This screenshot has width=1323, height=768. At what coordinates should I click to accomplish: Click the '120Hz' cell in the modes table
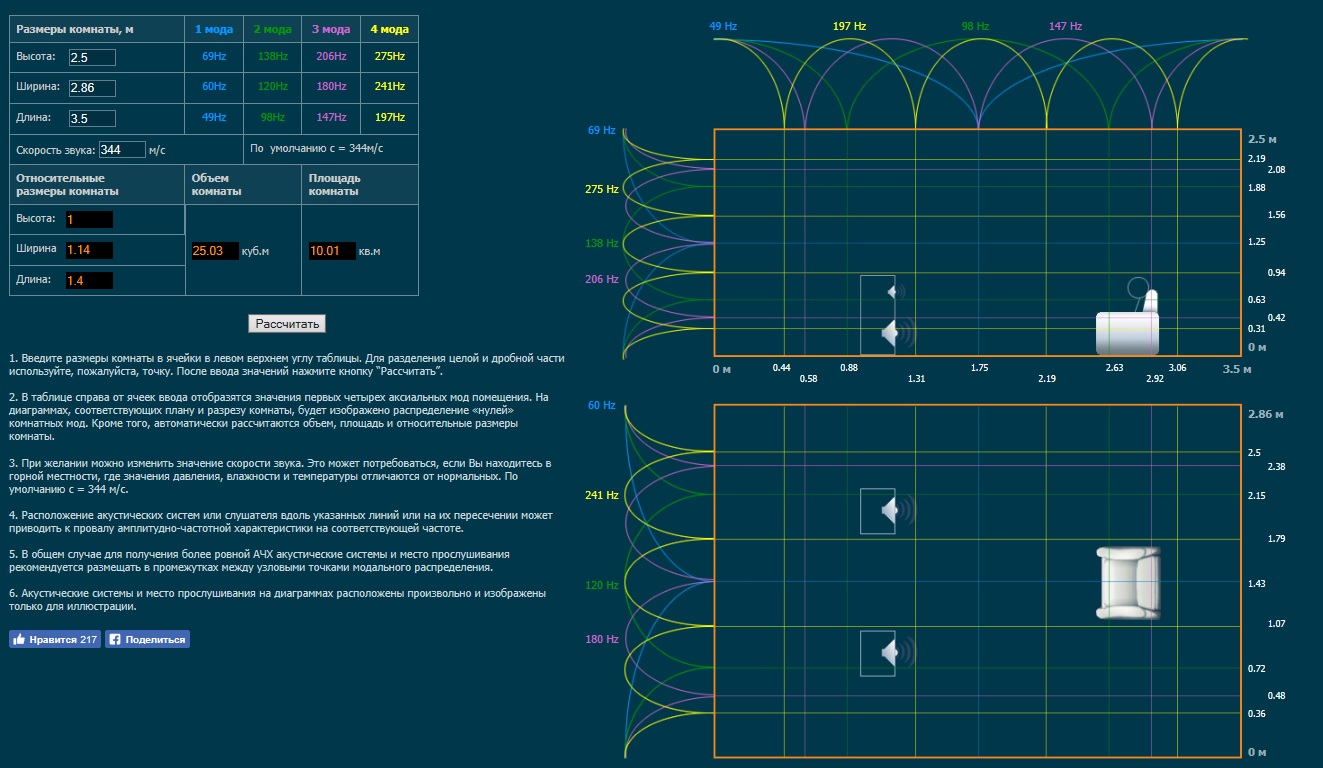point(272,87)
